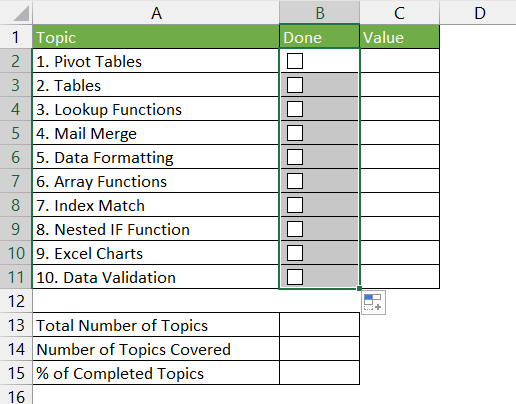Image resolution: width=516 pixels, height=404 pixels.
Task: Check the Nested IF Function checkbox
Action: tap(295, 229)
